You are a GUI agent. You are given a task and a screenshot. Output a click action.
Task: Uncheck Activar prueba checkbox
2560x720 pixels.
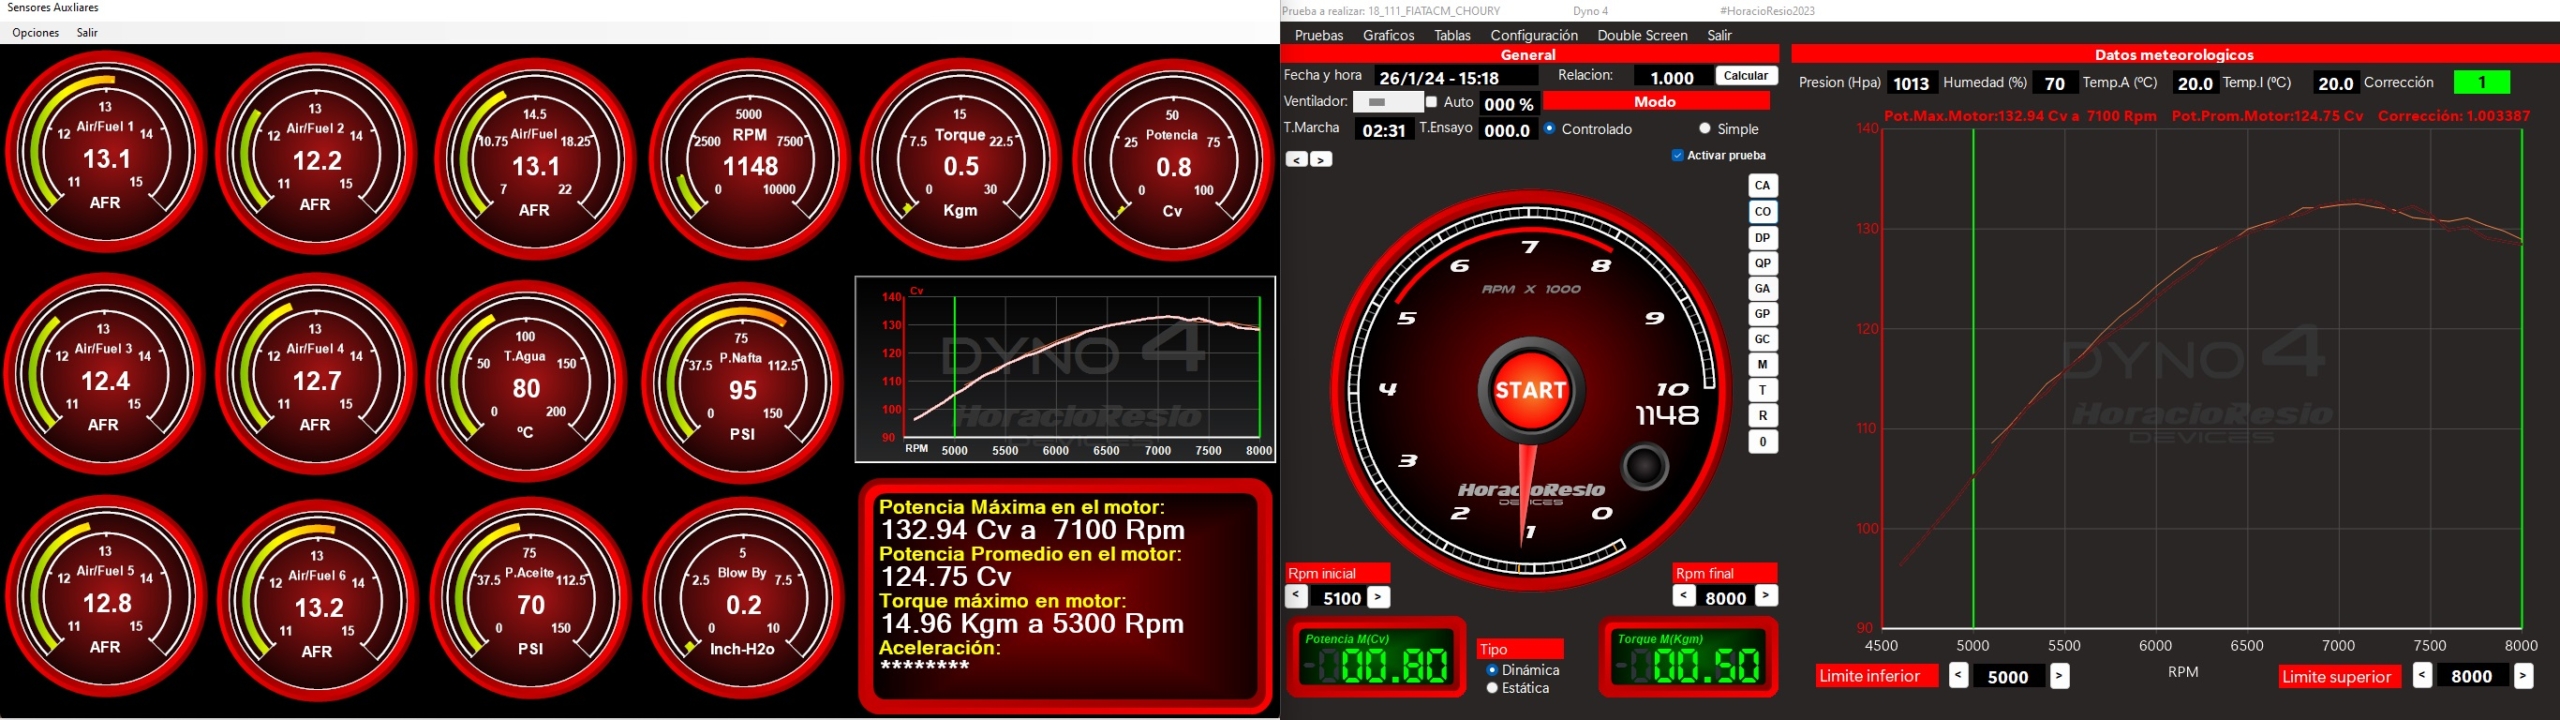tap(1677, 156)
